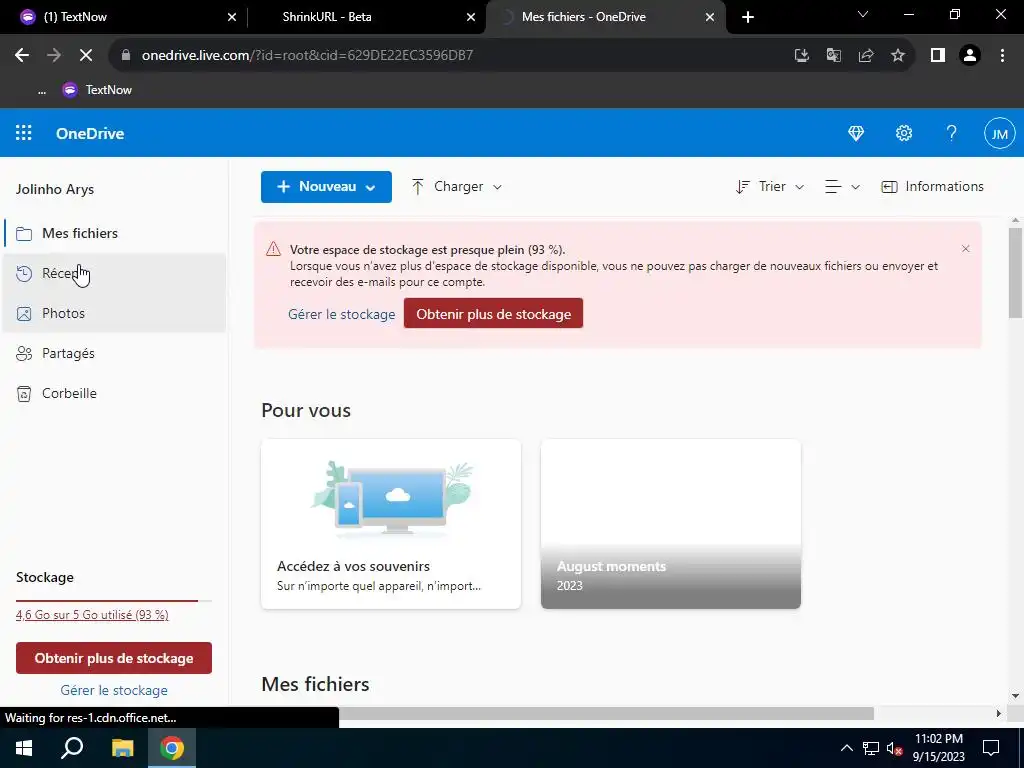Click the address bar URL
This screenshot has width=1024, height=768.
[307, 55]
